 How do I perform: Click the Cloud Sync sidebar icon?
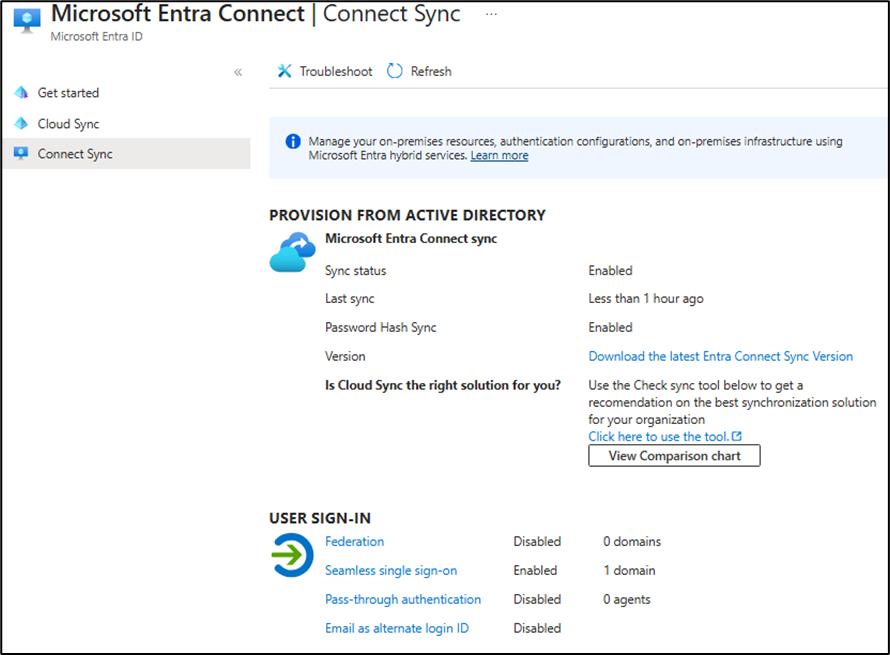(x=21, y=124)
